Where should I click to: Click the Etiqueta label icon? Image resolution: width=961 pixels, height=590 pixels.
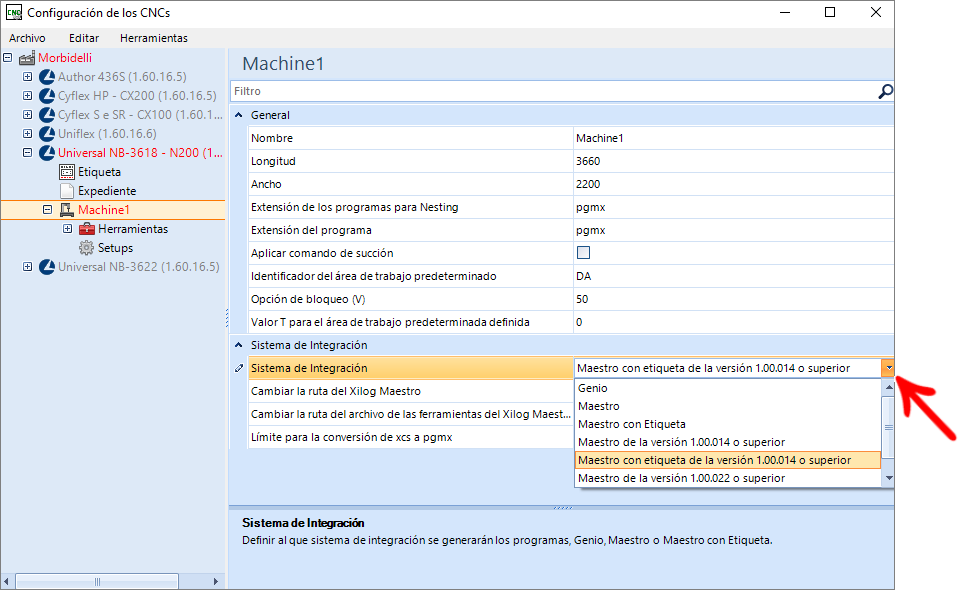pos(67,172)
